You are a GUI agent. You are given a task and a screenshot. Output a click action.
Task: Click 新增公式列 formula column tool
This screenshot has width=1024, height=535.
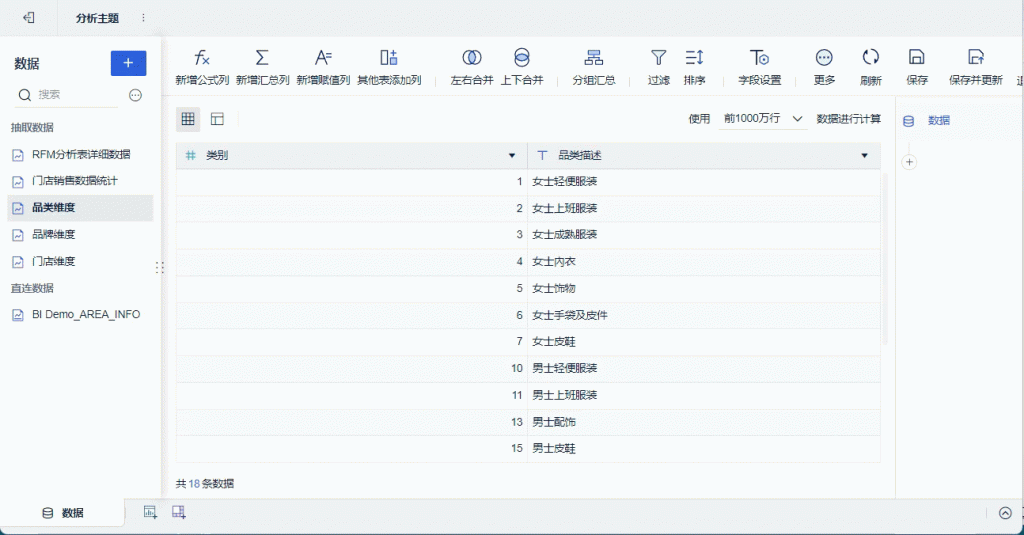[202, 67]
